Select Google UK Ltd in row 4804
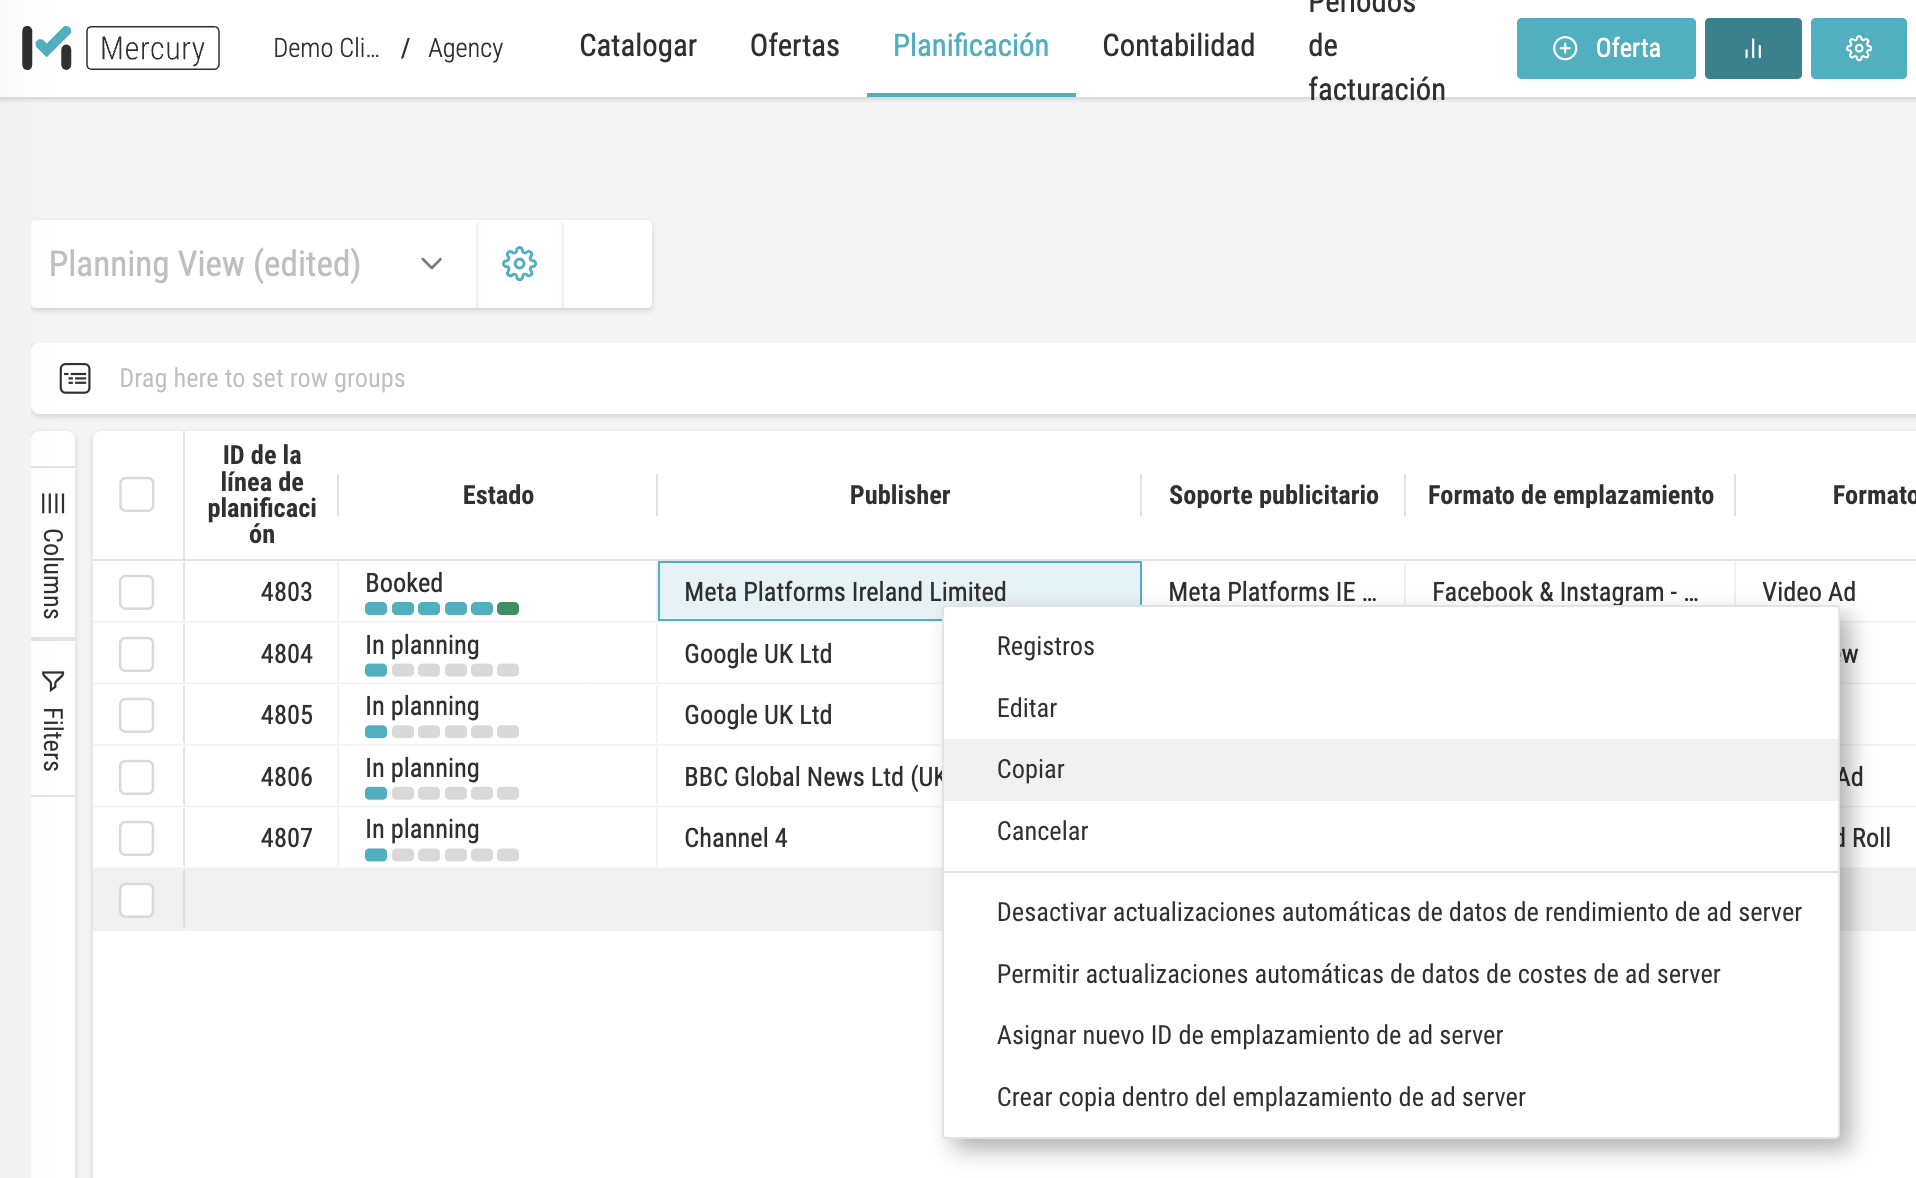Screen dimensions: 1916x1178 point(758,654)
